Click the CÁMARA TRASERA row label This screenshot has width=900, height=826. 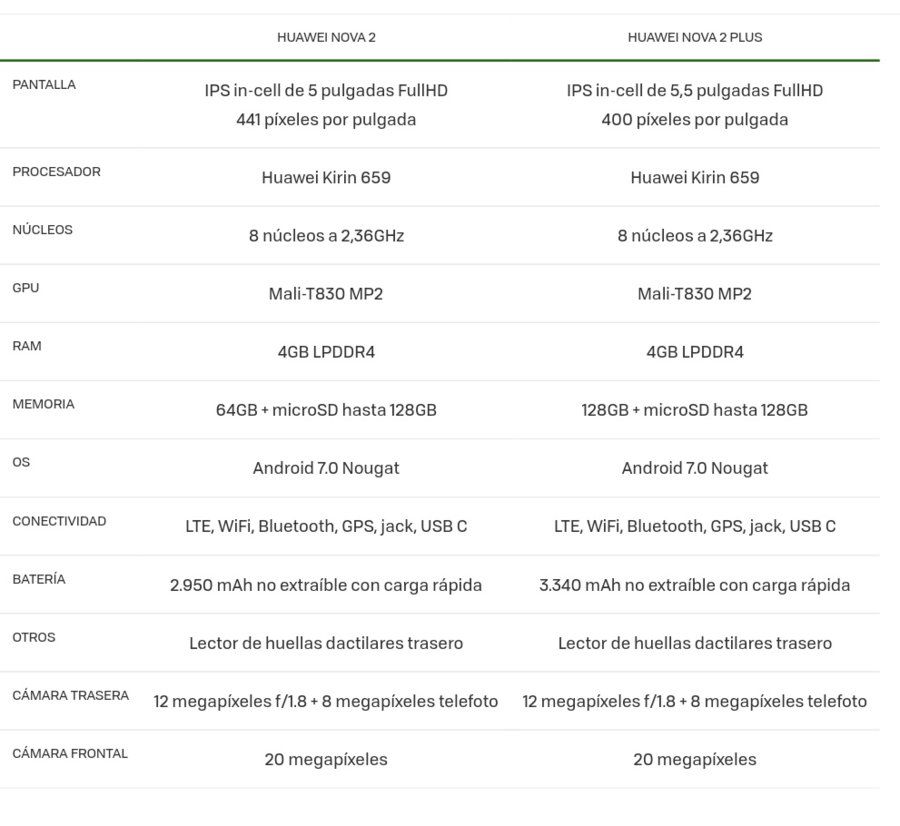click(71, 695)
